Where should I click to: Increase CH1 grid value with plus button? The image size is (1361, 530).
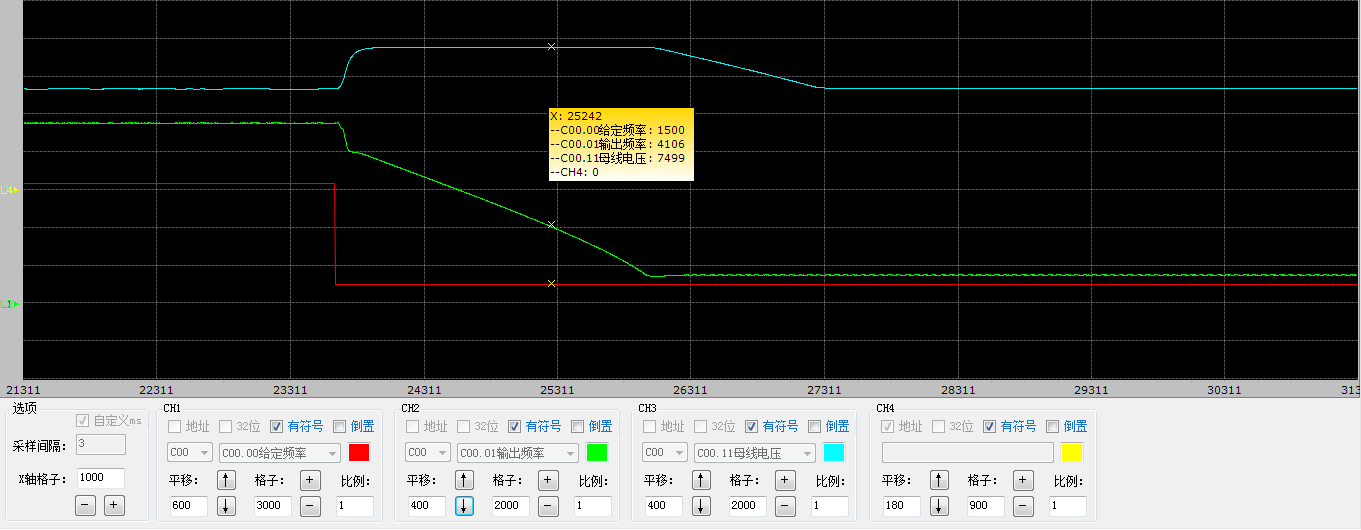coord(311,480)
